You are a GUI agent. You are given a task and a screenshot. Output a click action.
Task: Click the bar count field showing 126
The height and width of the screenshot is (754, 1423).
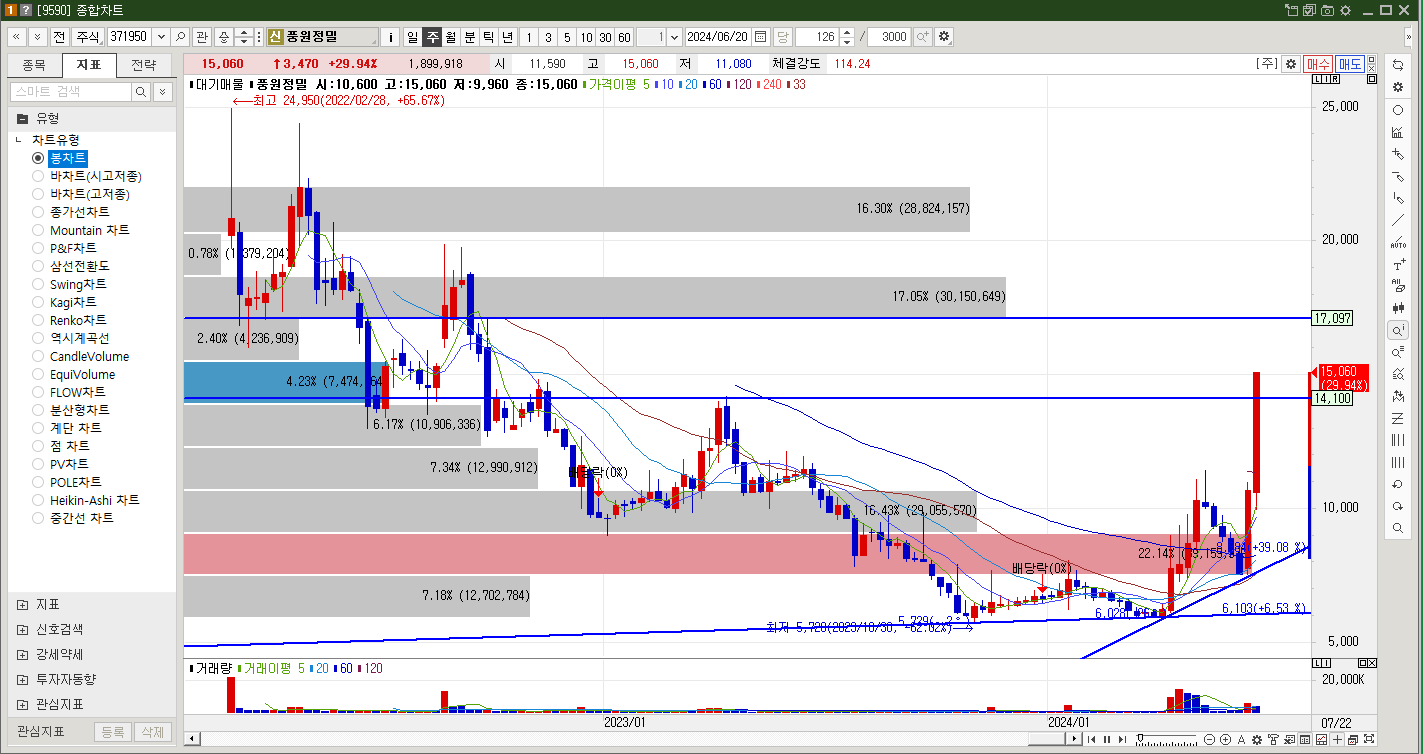(816, 36)
